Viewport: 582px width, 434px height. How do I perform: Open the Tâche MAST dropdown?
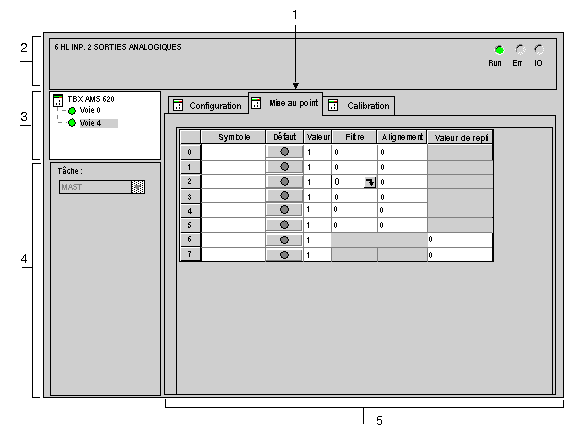click(x=138, y=187)
